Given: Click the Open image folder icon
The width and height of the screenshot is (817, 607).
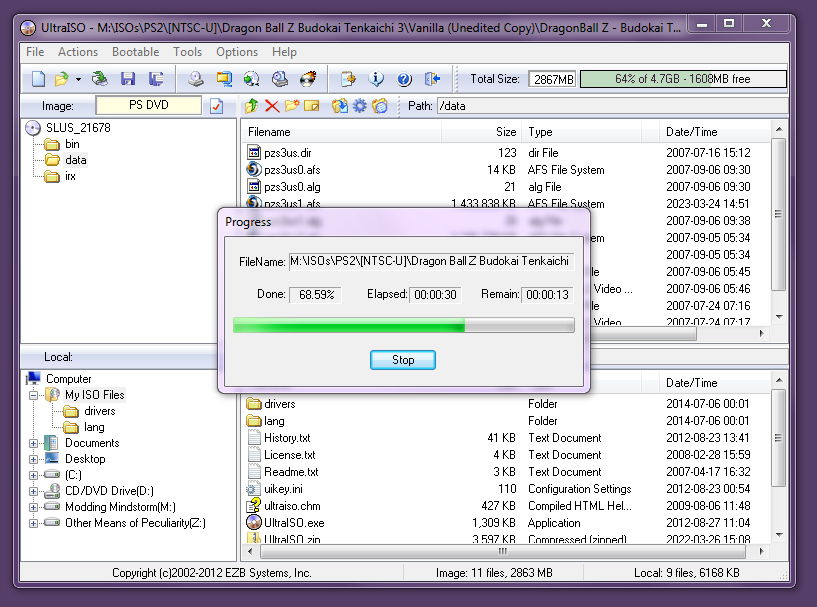Looking at the screenshot, I should (61, 79).
